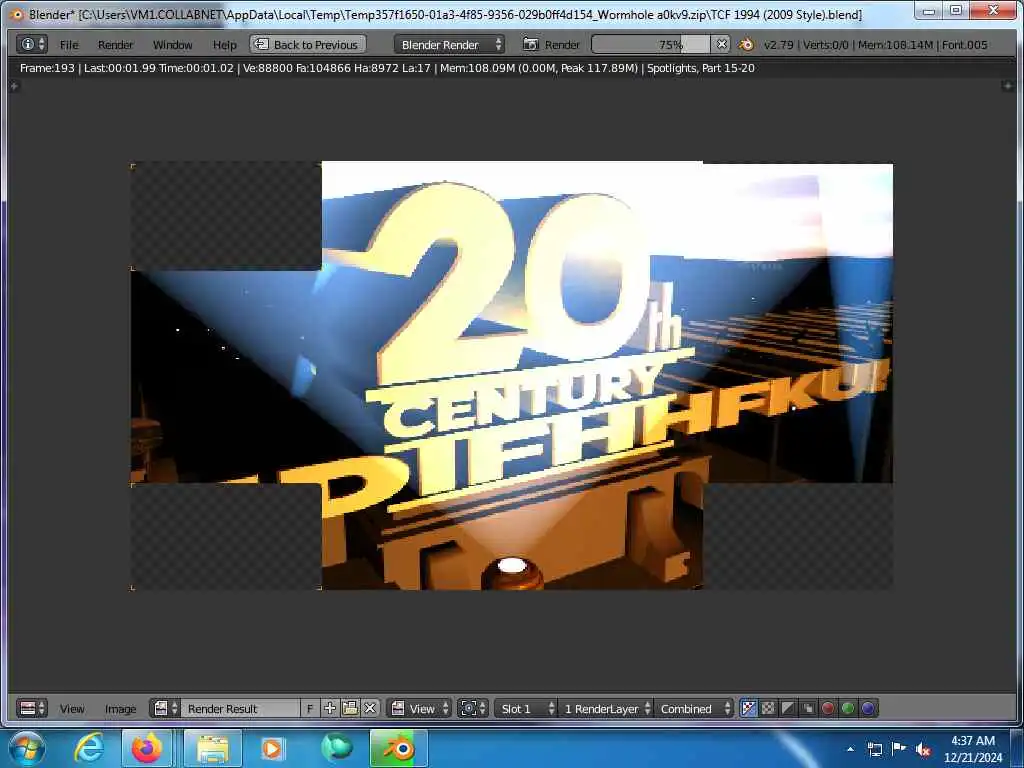Toggle Color-only channel display
This screenshot has width=1024, height=768.
tap(769, 709)
